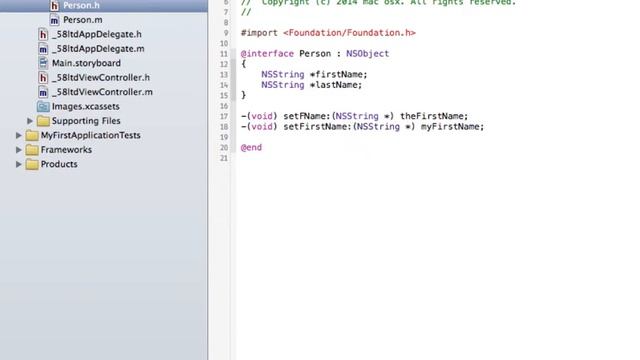
Task: Click the *lastName variable declaration
Action: (336, 85)
